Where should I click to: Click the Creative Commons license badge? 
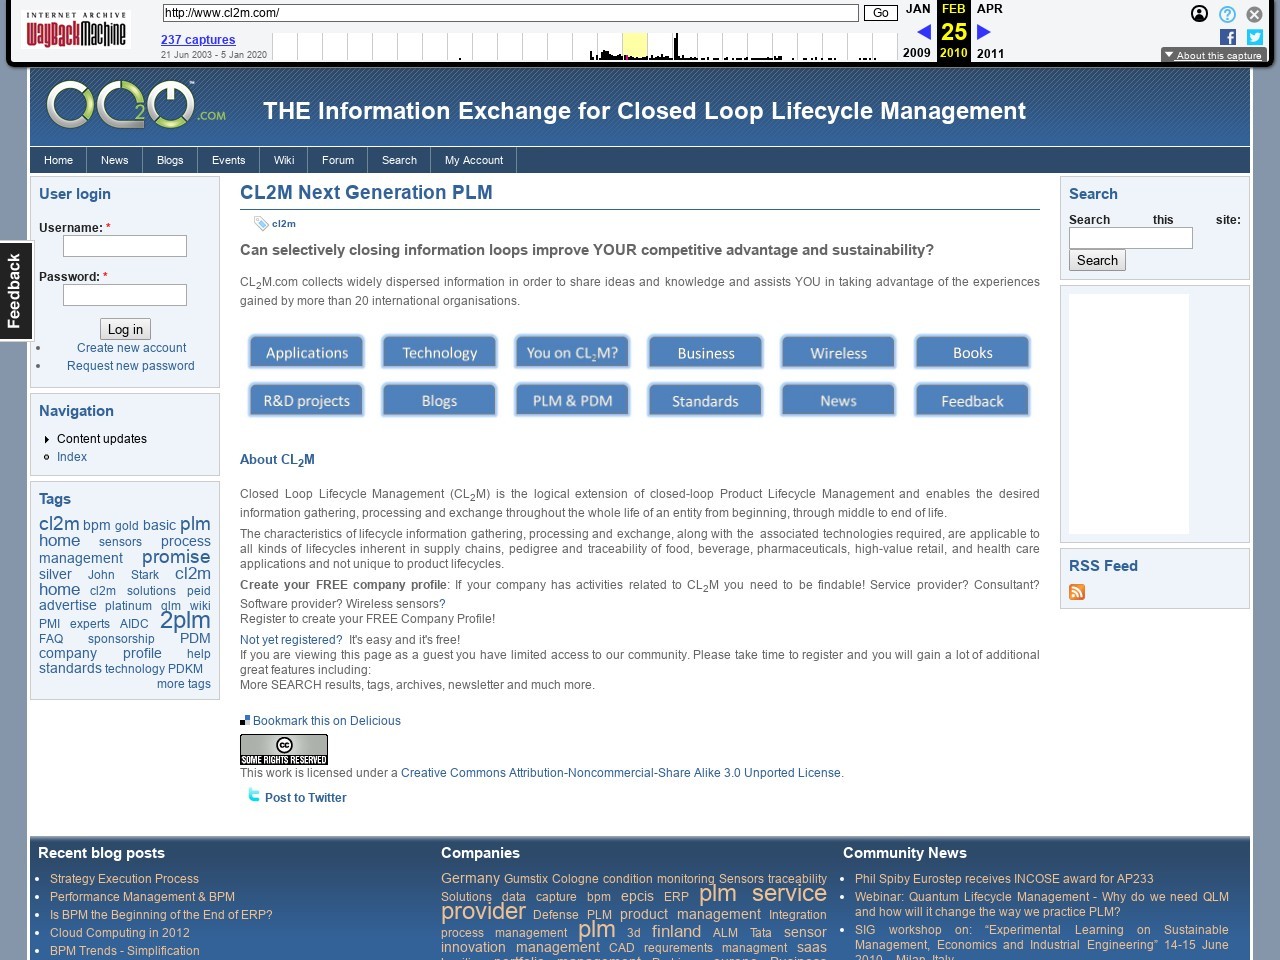(x=284, y=749)
